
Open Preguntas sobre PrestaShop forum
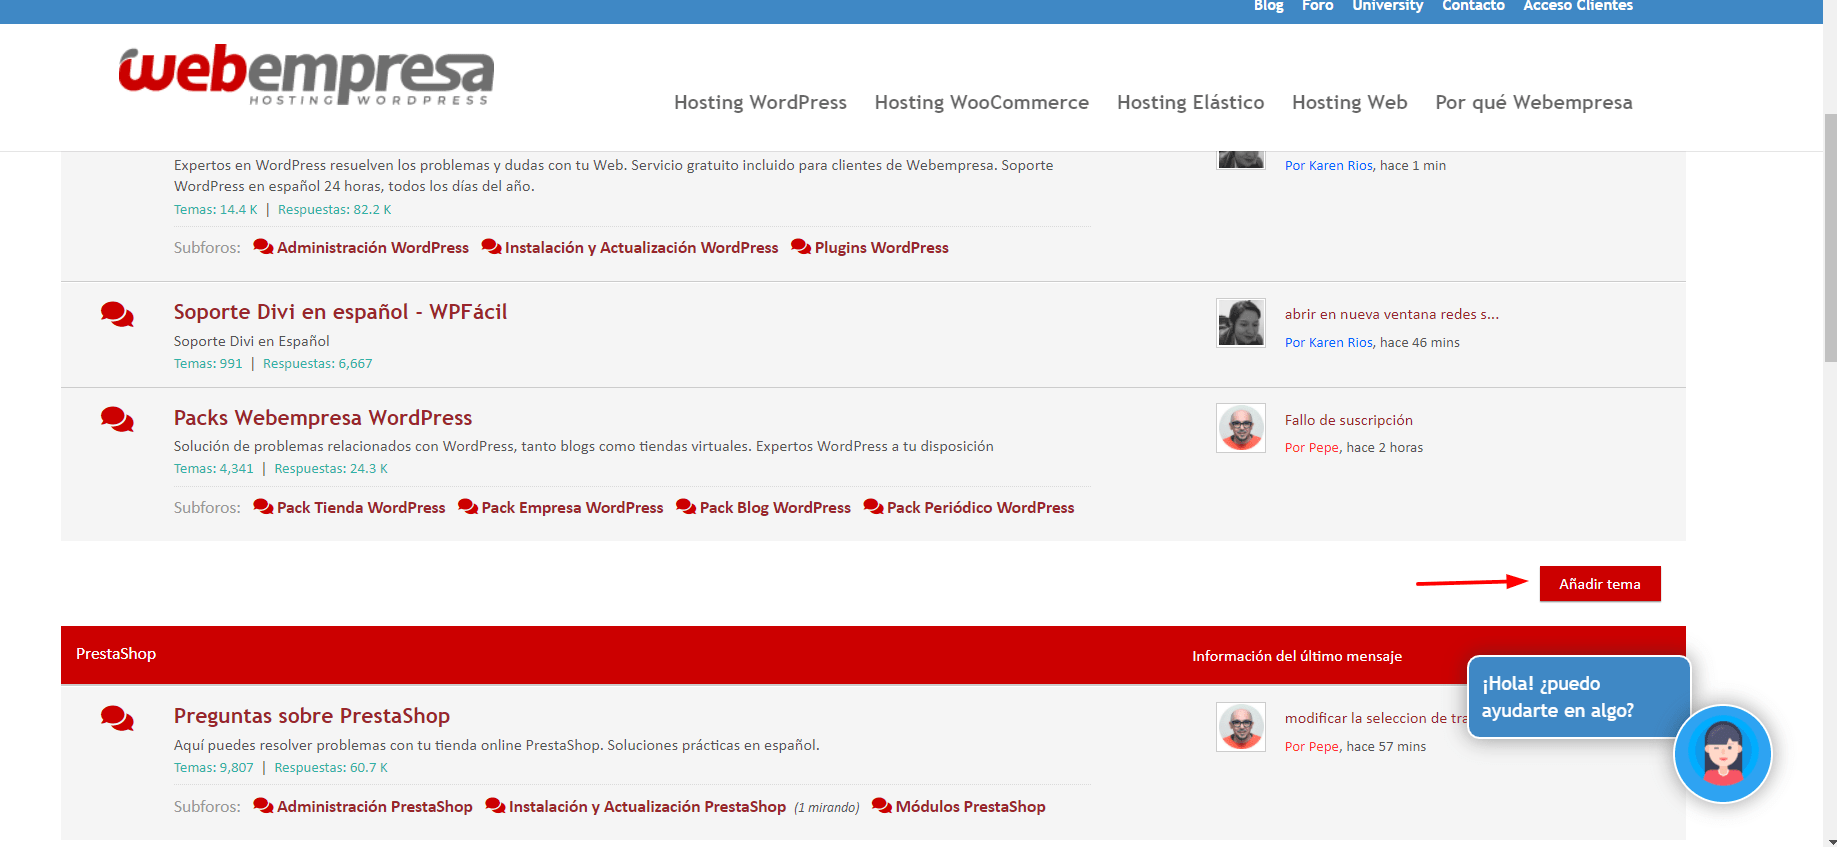(312, 716)
